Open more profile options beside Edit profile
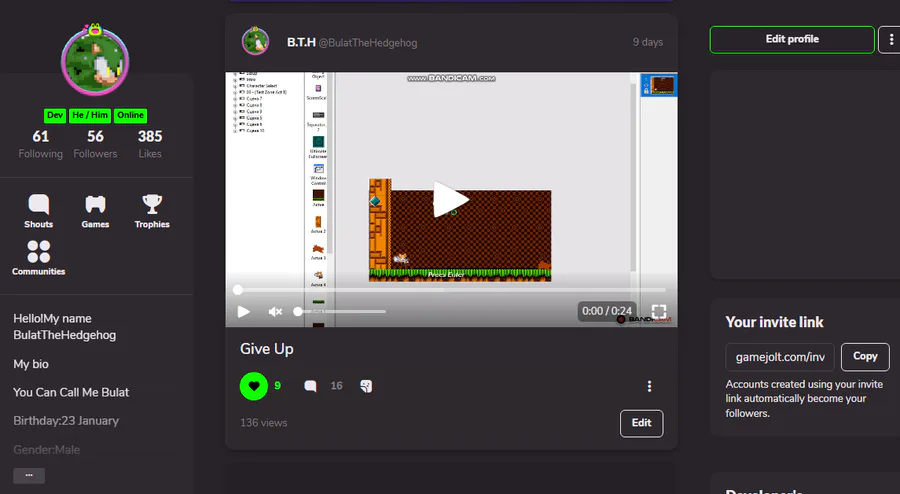Screen dimensions: 900x494 [890, 40]
